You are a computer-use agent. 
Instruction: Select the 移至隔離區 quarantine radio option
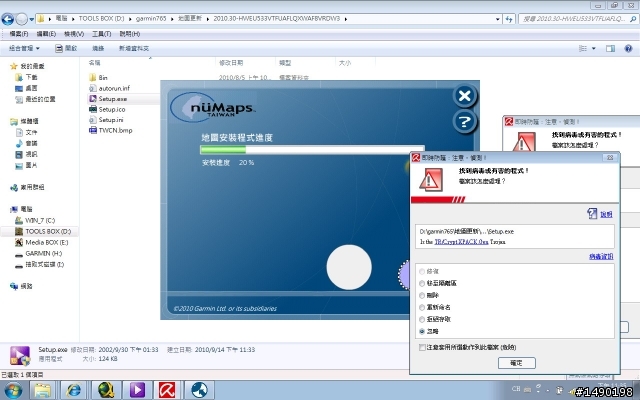pos(422,283)
